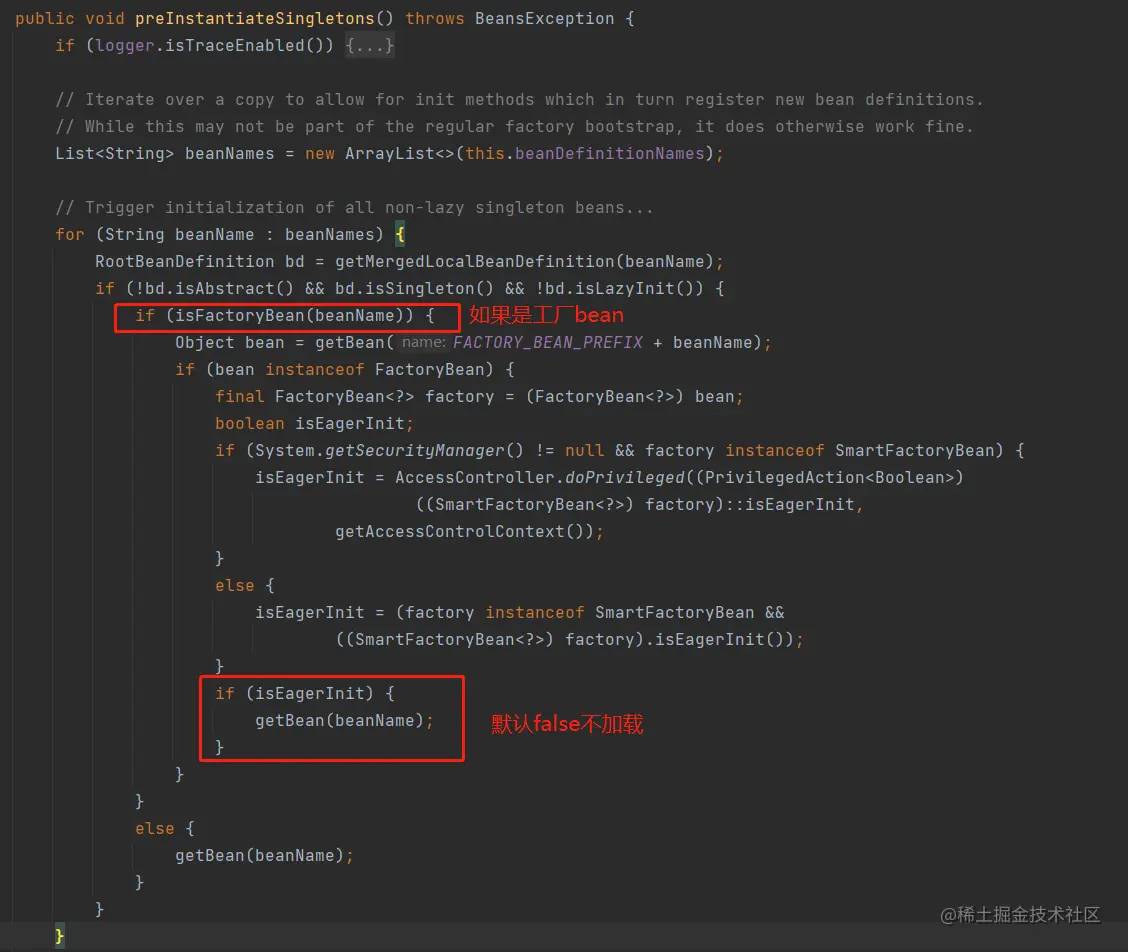This screenshot has height=952, width=1128.
Task: Click PrivilegedAction<Boolean> cast
Action: tap(829, 477)
